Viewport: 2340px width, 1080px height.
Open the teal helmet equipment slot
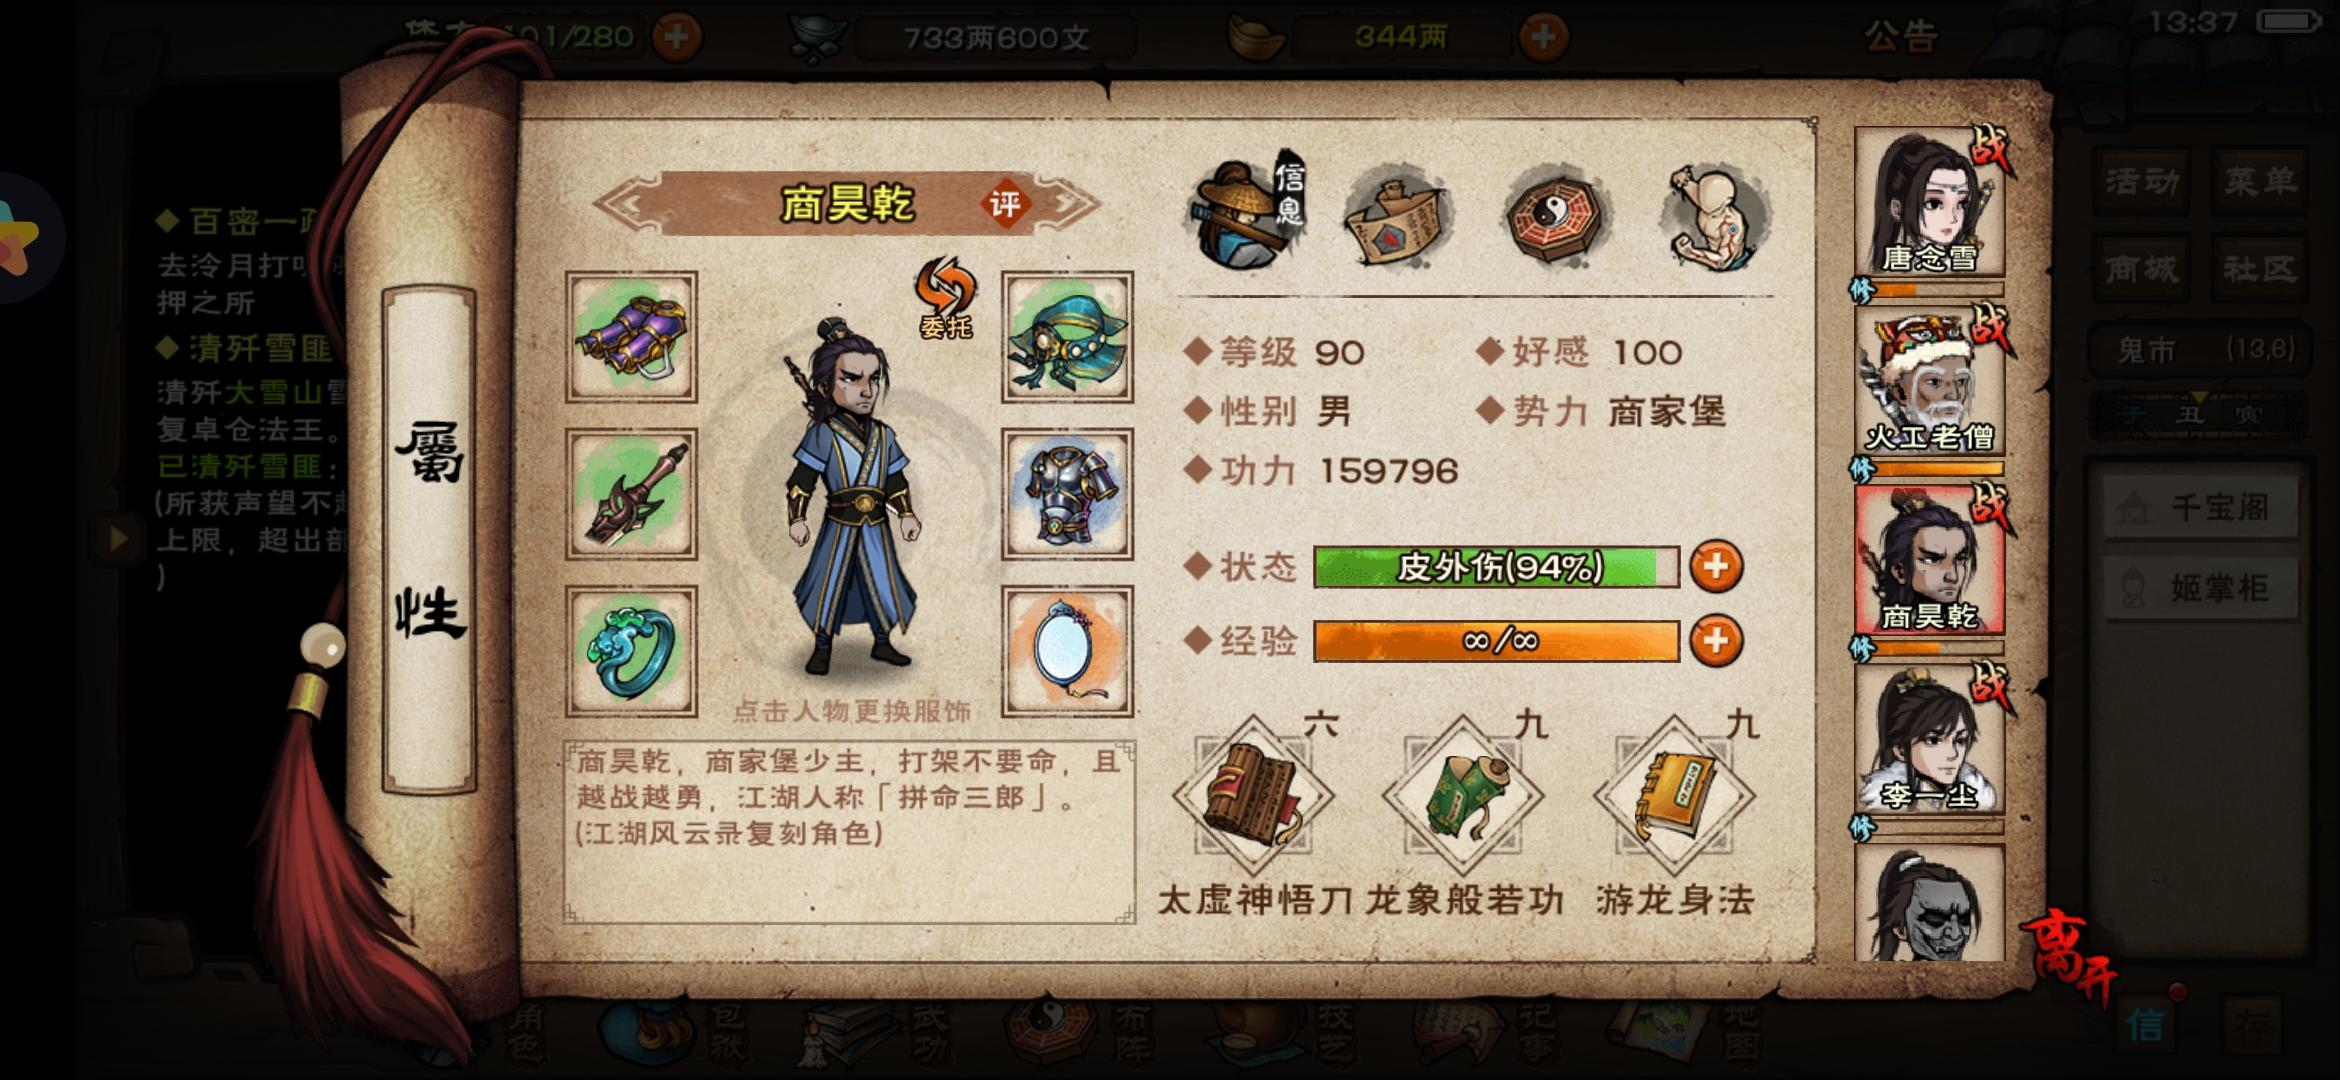pos(1067,337)
